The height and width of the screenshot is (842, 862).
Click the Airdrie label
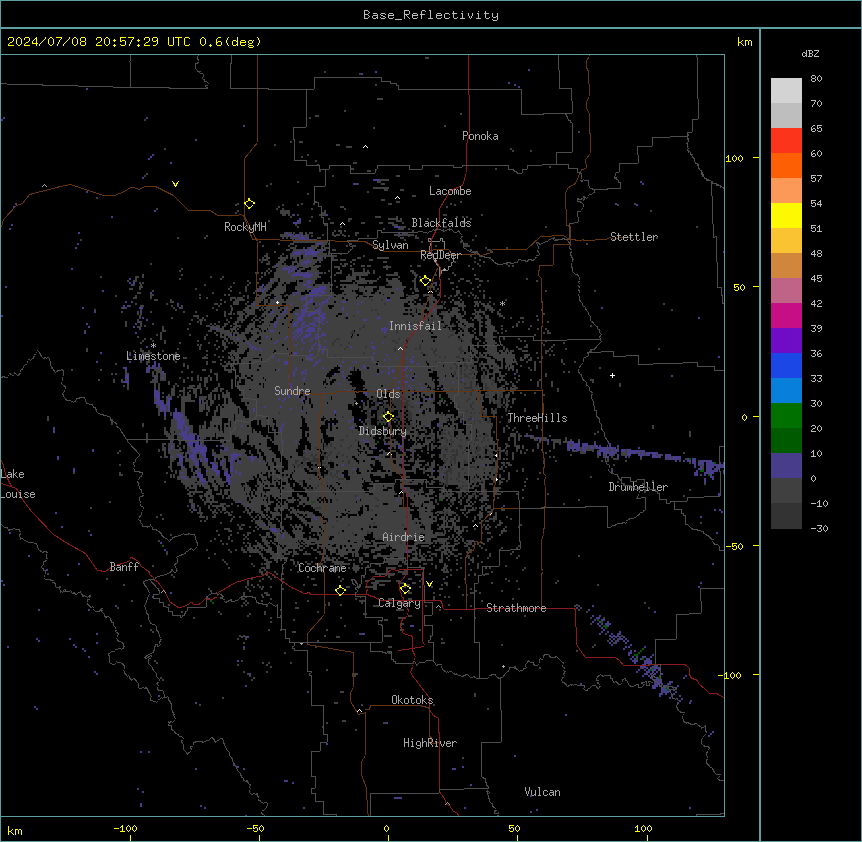(404, 537)
